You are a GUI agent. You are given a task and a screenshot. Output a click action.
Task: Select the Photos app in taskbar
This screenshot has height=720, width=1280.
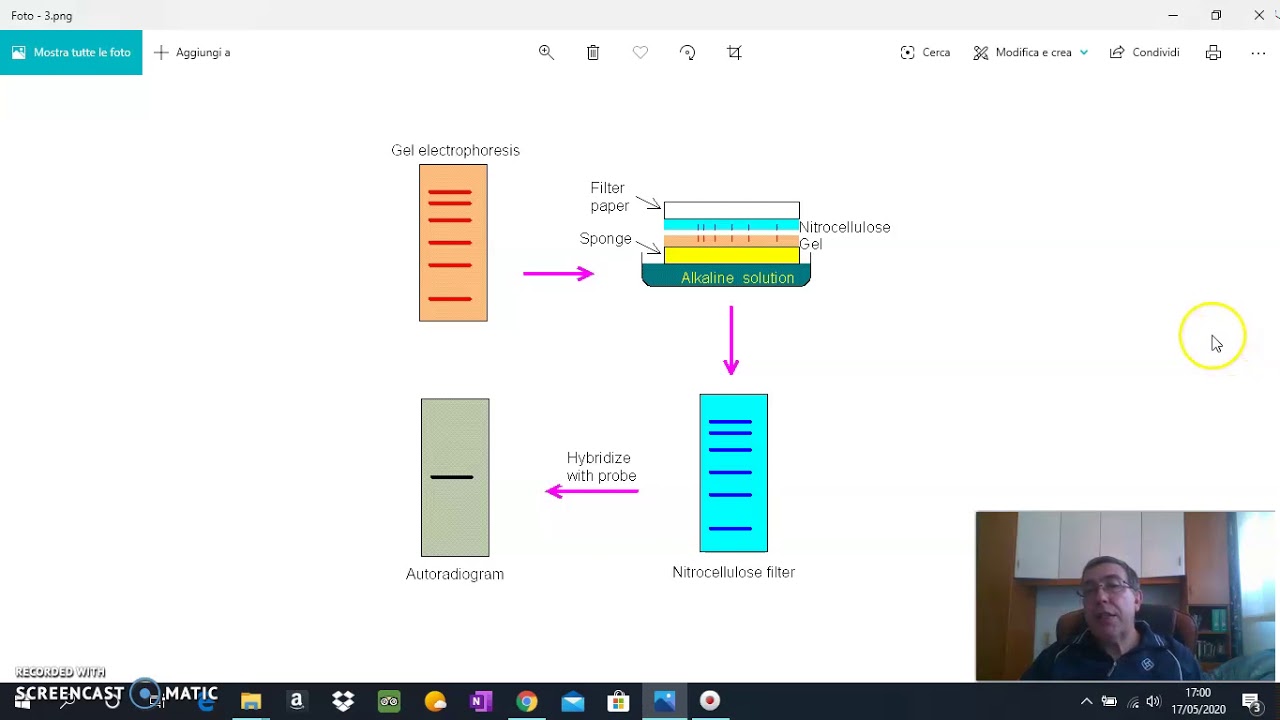tap(665, 701)
